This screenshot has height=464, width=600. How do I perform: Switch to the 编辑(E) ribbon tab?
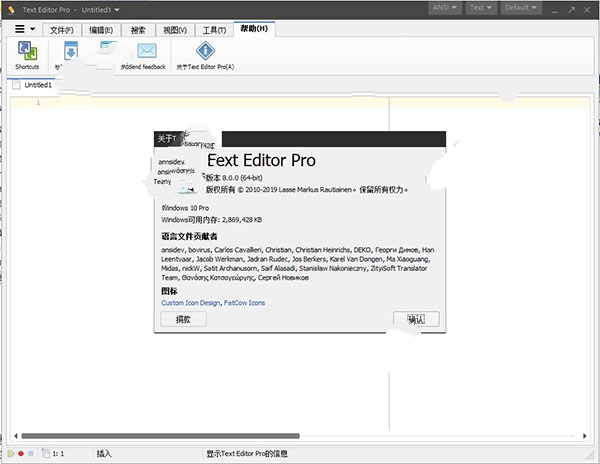[101, 30]
